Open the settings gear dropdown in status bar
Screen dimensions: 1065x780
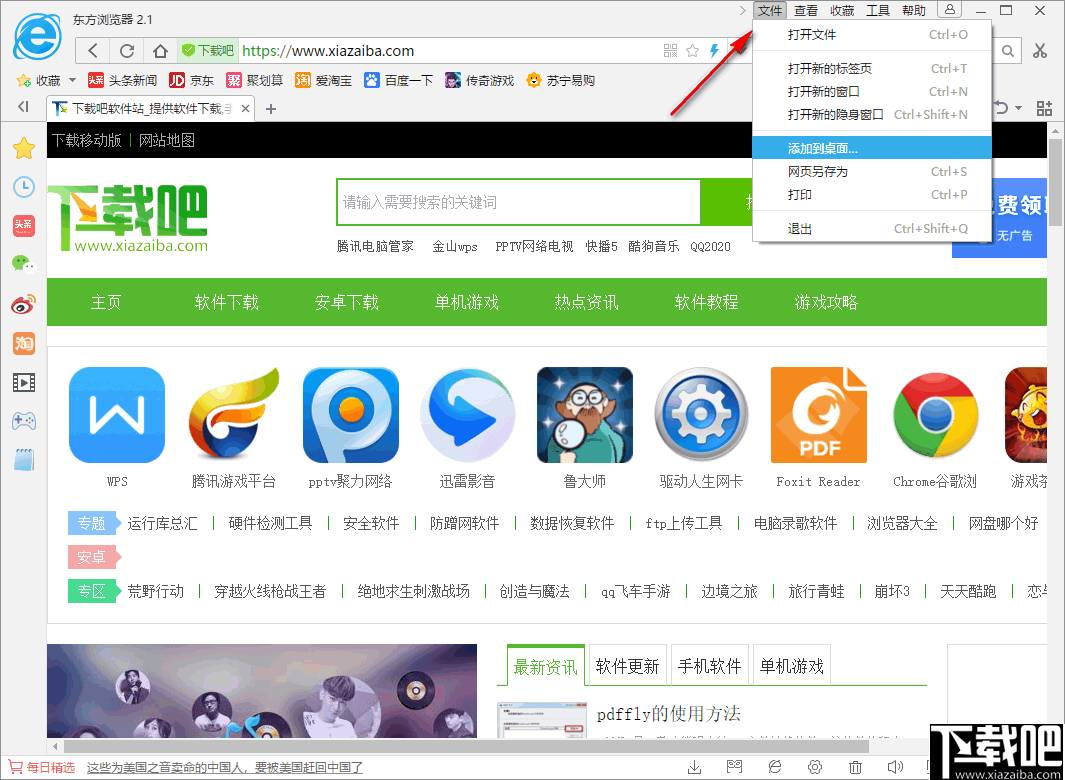815,765
